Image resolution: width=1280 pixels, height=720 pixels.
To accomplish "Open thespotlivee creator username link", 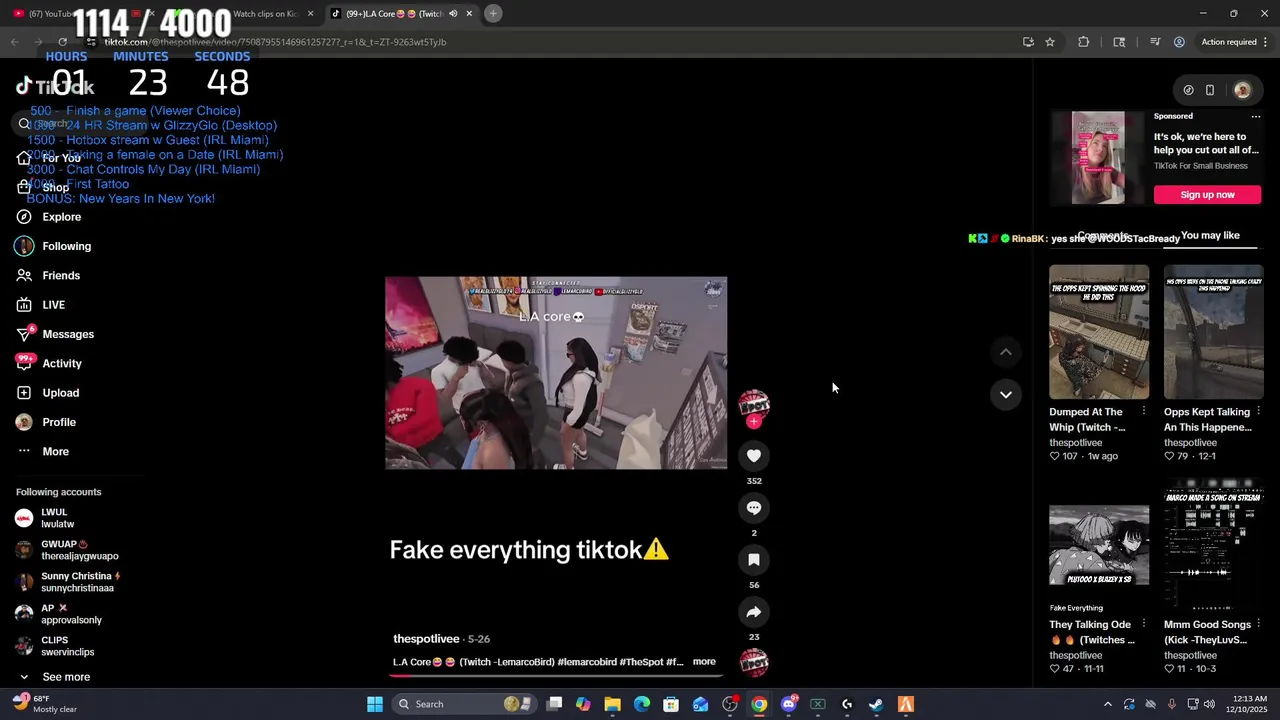I will [426, 639].
